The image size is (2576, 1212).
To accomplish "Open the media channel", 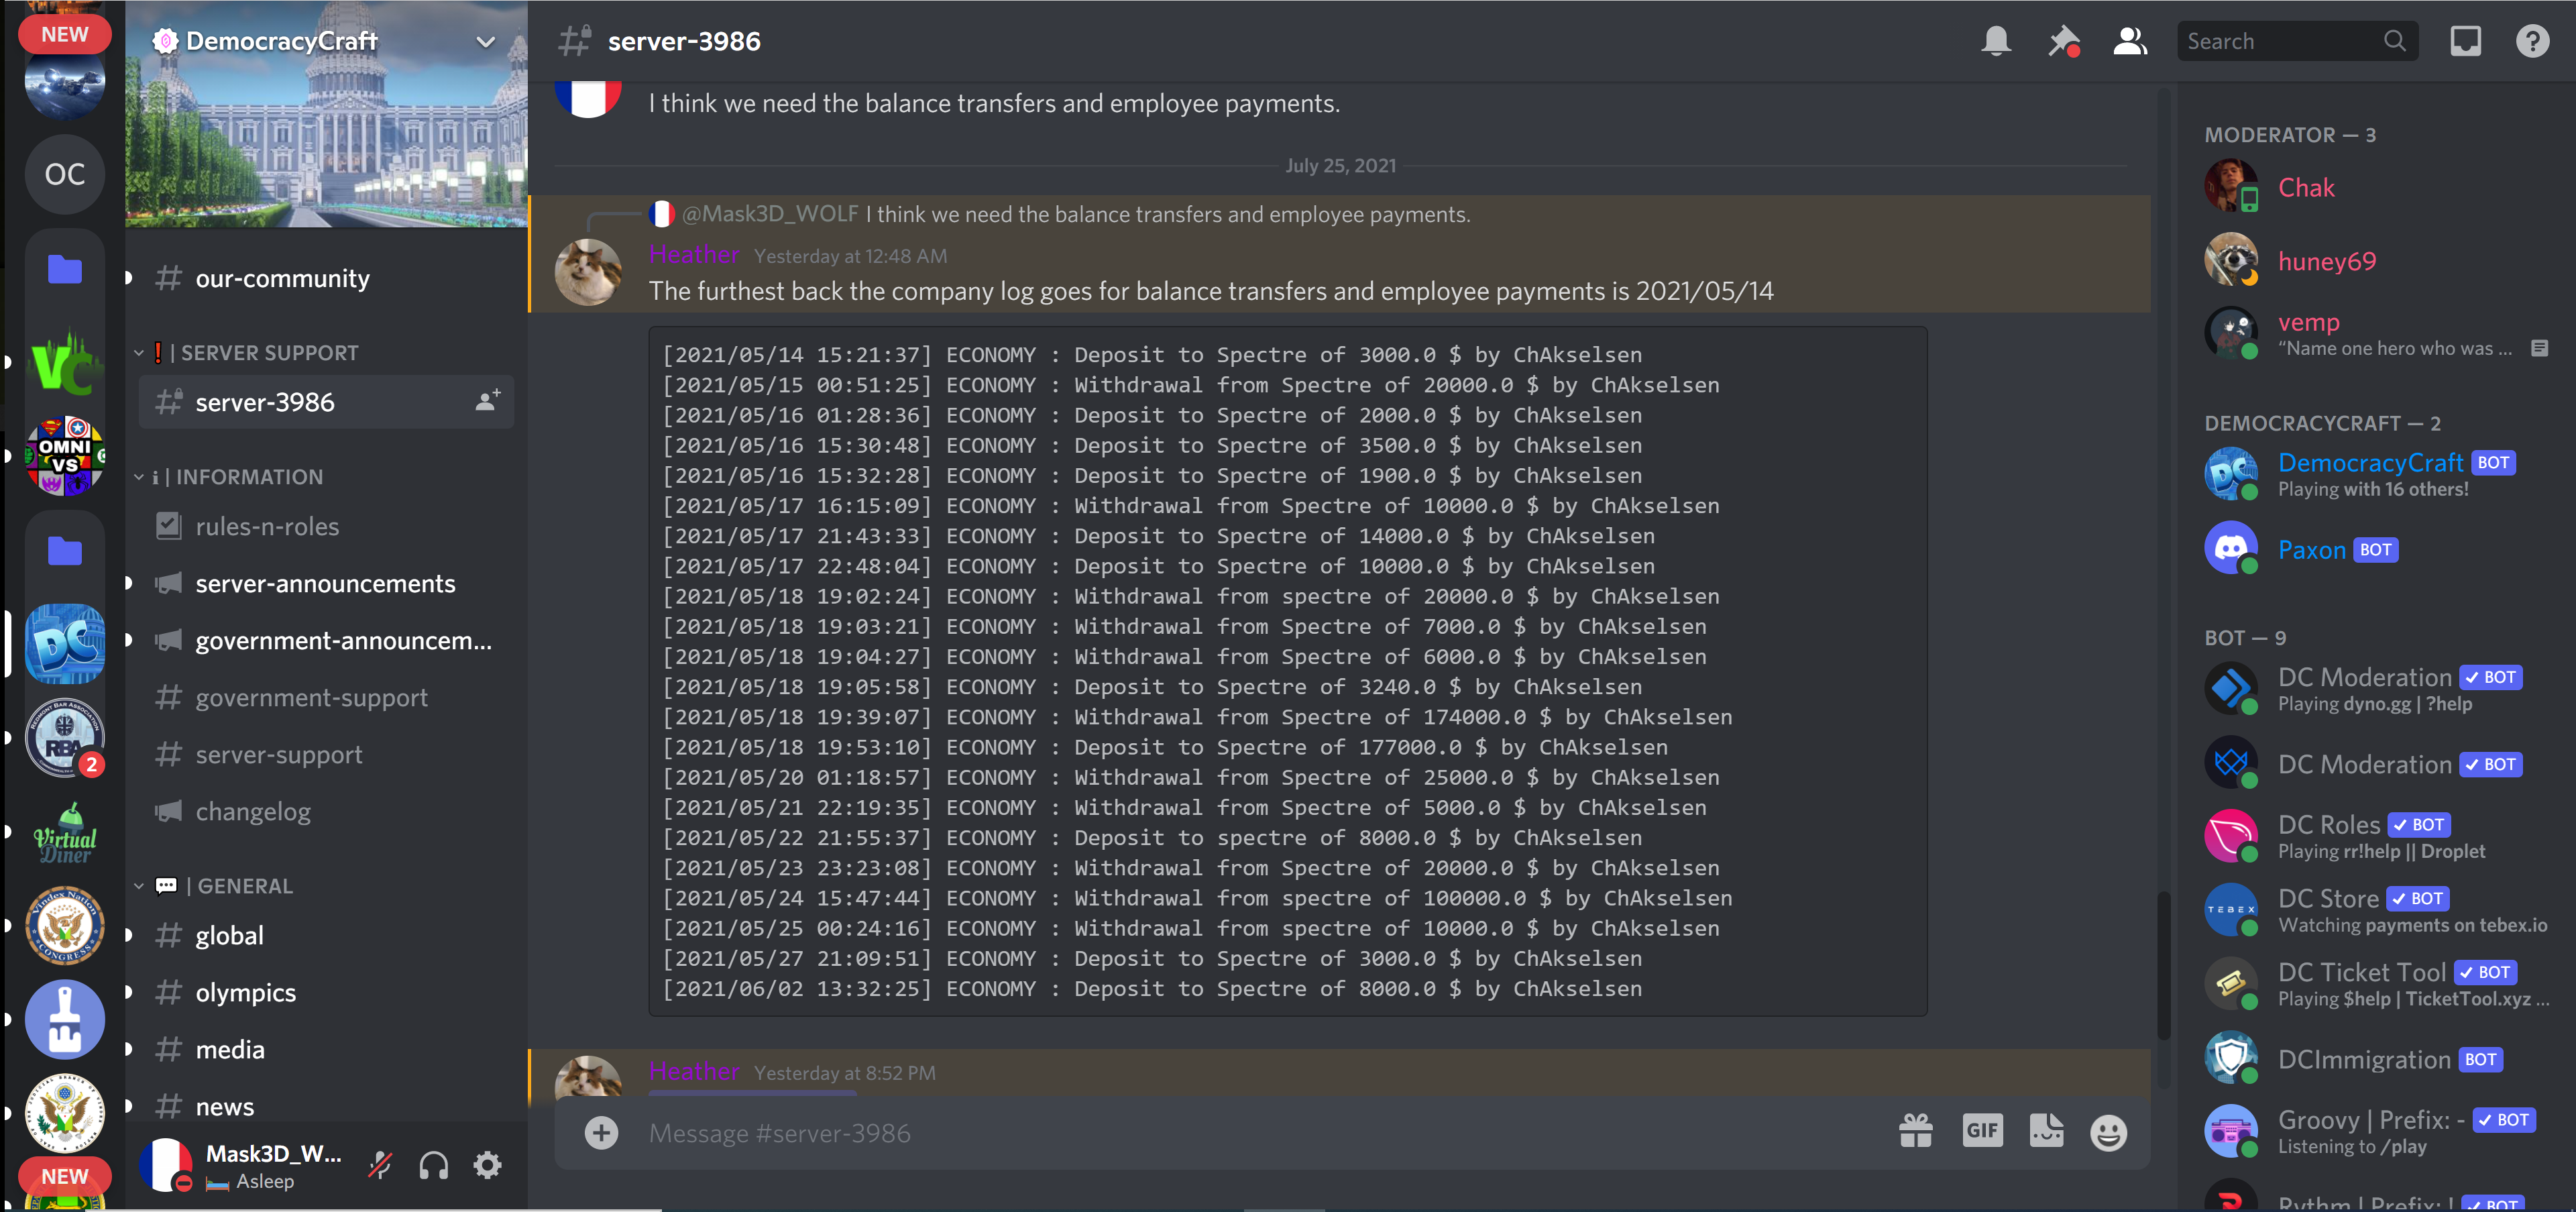I will pyautogui.click(x=326, y=1049).
